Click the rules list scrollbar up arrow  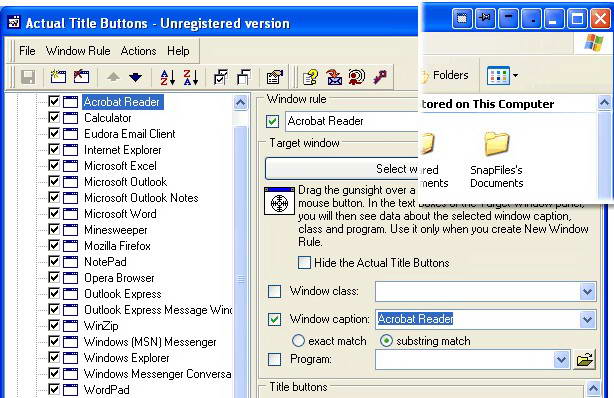[240, 103]
